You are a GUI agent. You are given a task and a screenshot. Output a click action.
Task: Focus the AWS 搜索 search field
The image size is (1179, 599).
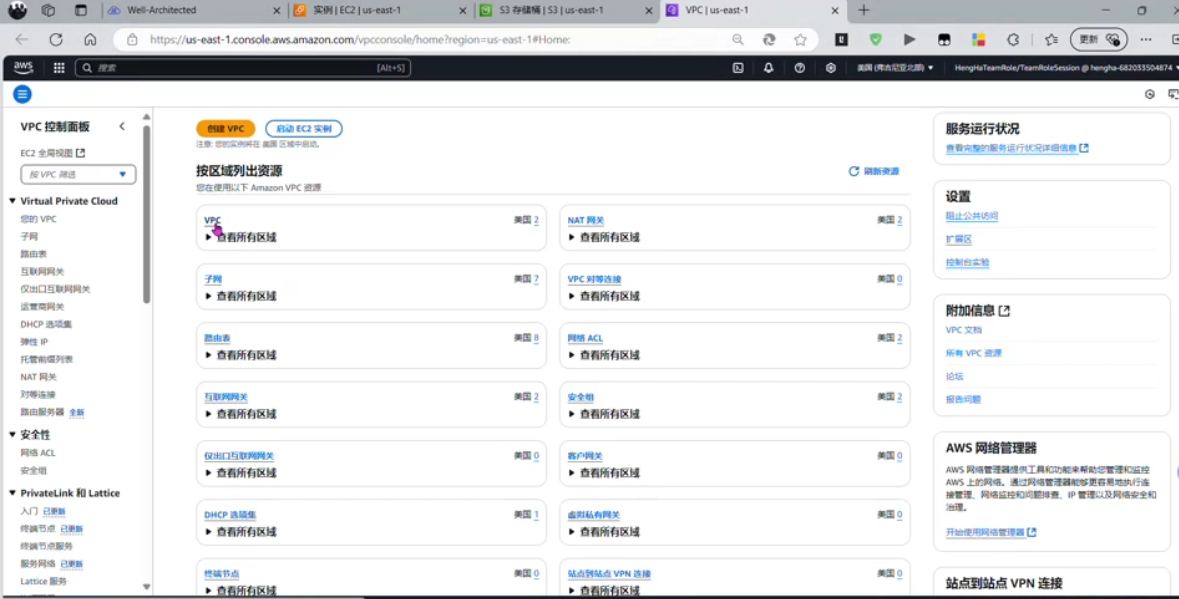[x=243, y=68]
